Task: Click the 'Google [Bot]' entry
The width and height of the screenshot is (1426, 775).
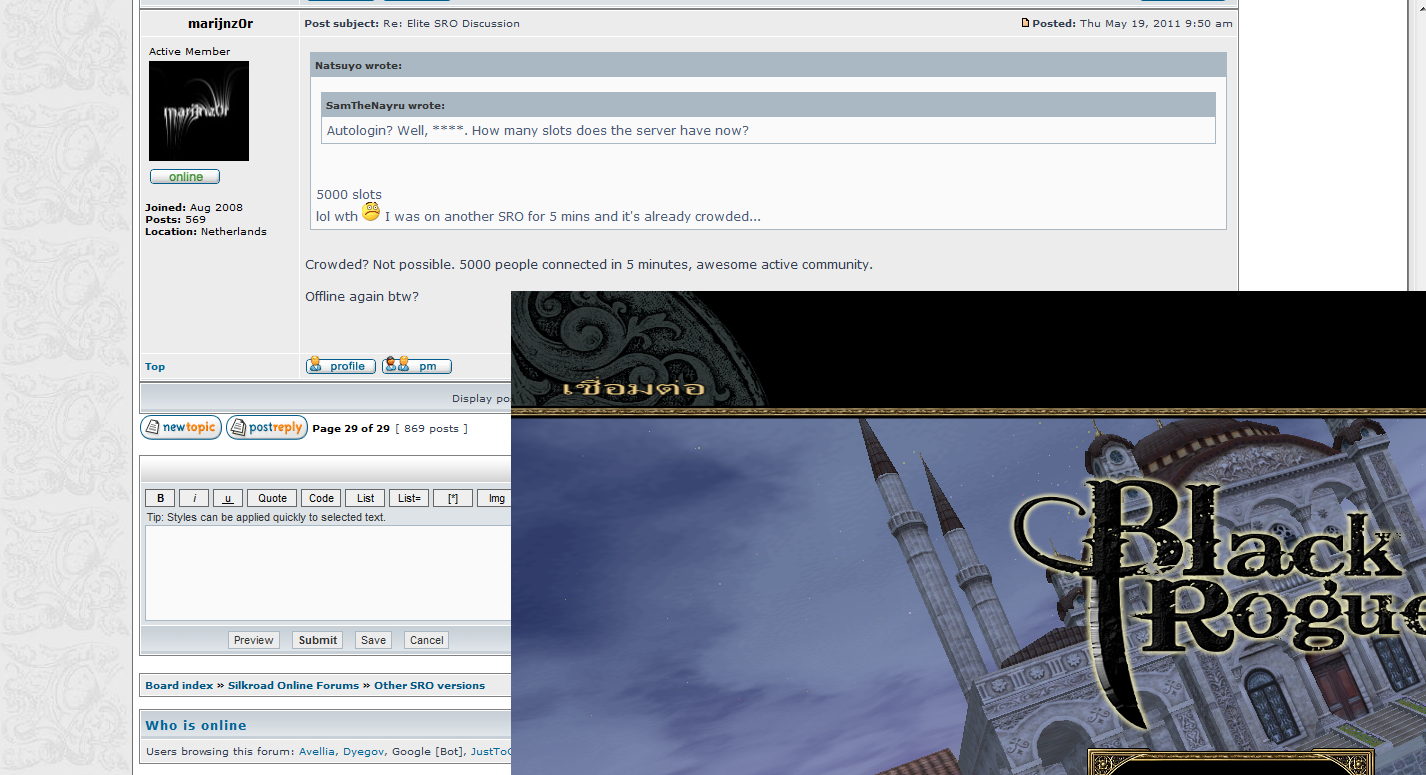Action: click(428, 751)
